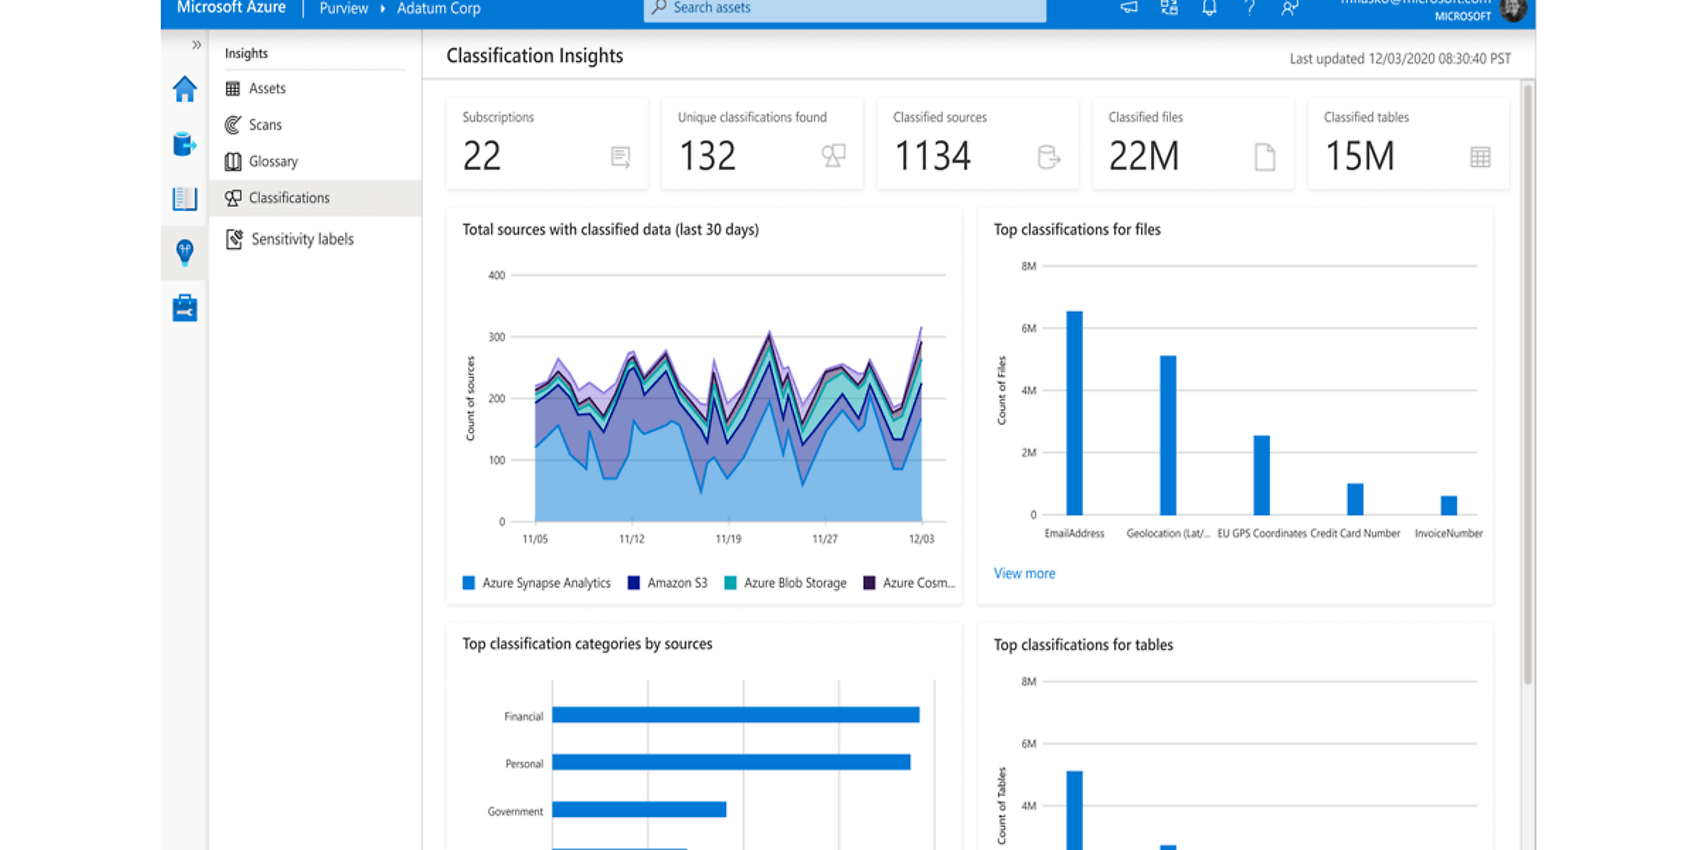Click the Credit Card Number bar
This screenshot has width=1700, height=850.
pos(1355,499)
